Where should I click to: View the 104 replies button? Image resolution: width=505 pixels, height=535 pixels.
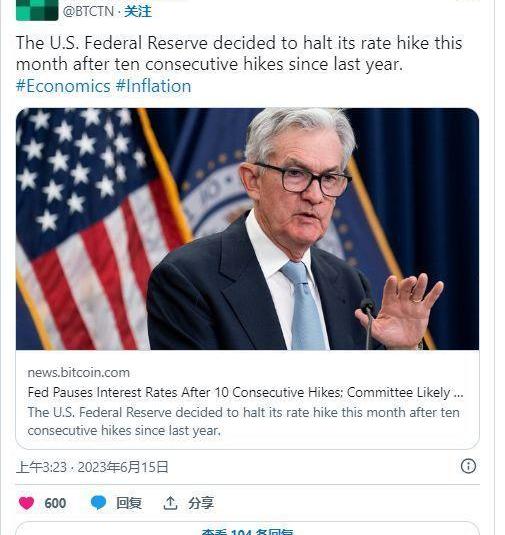(x=247, y=530)
